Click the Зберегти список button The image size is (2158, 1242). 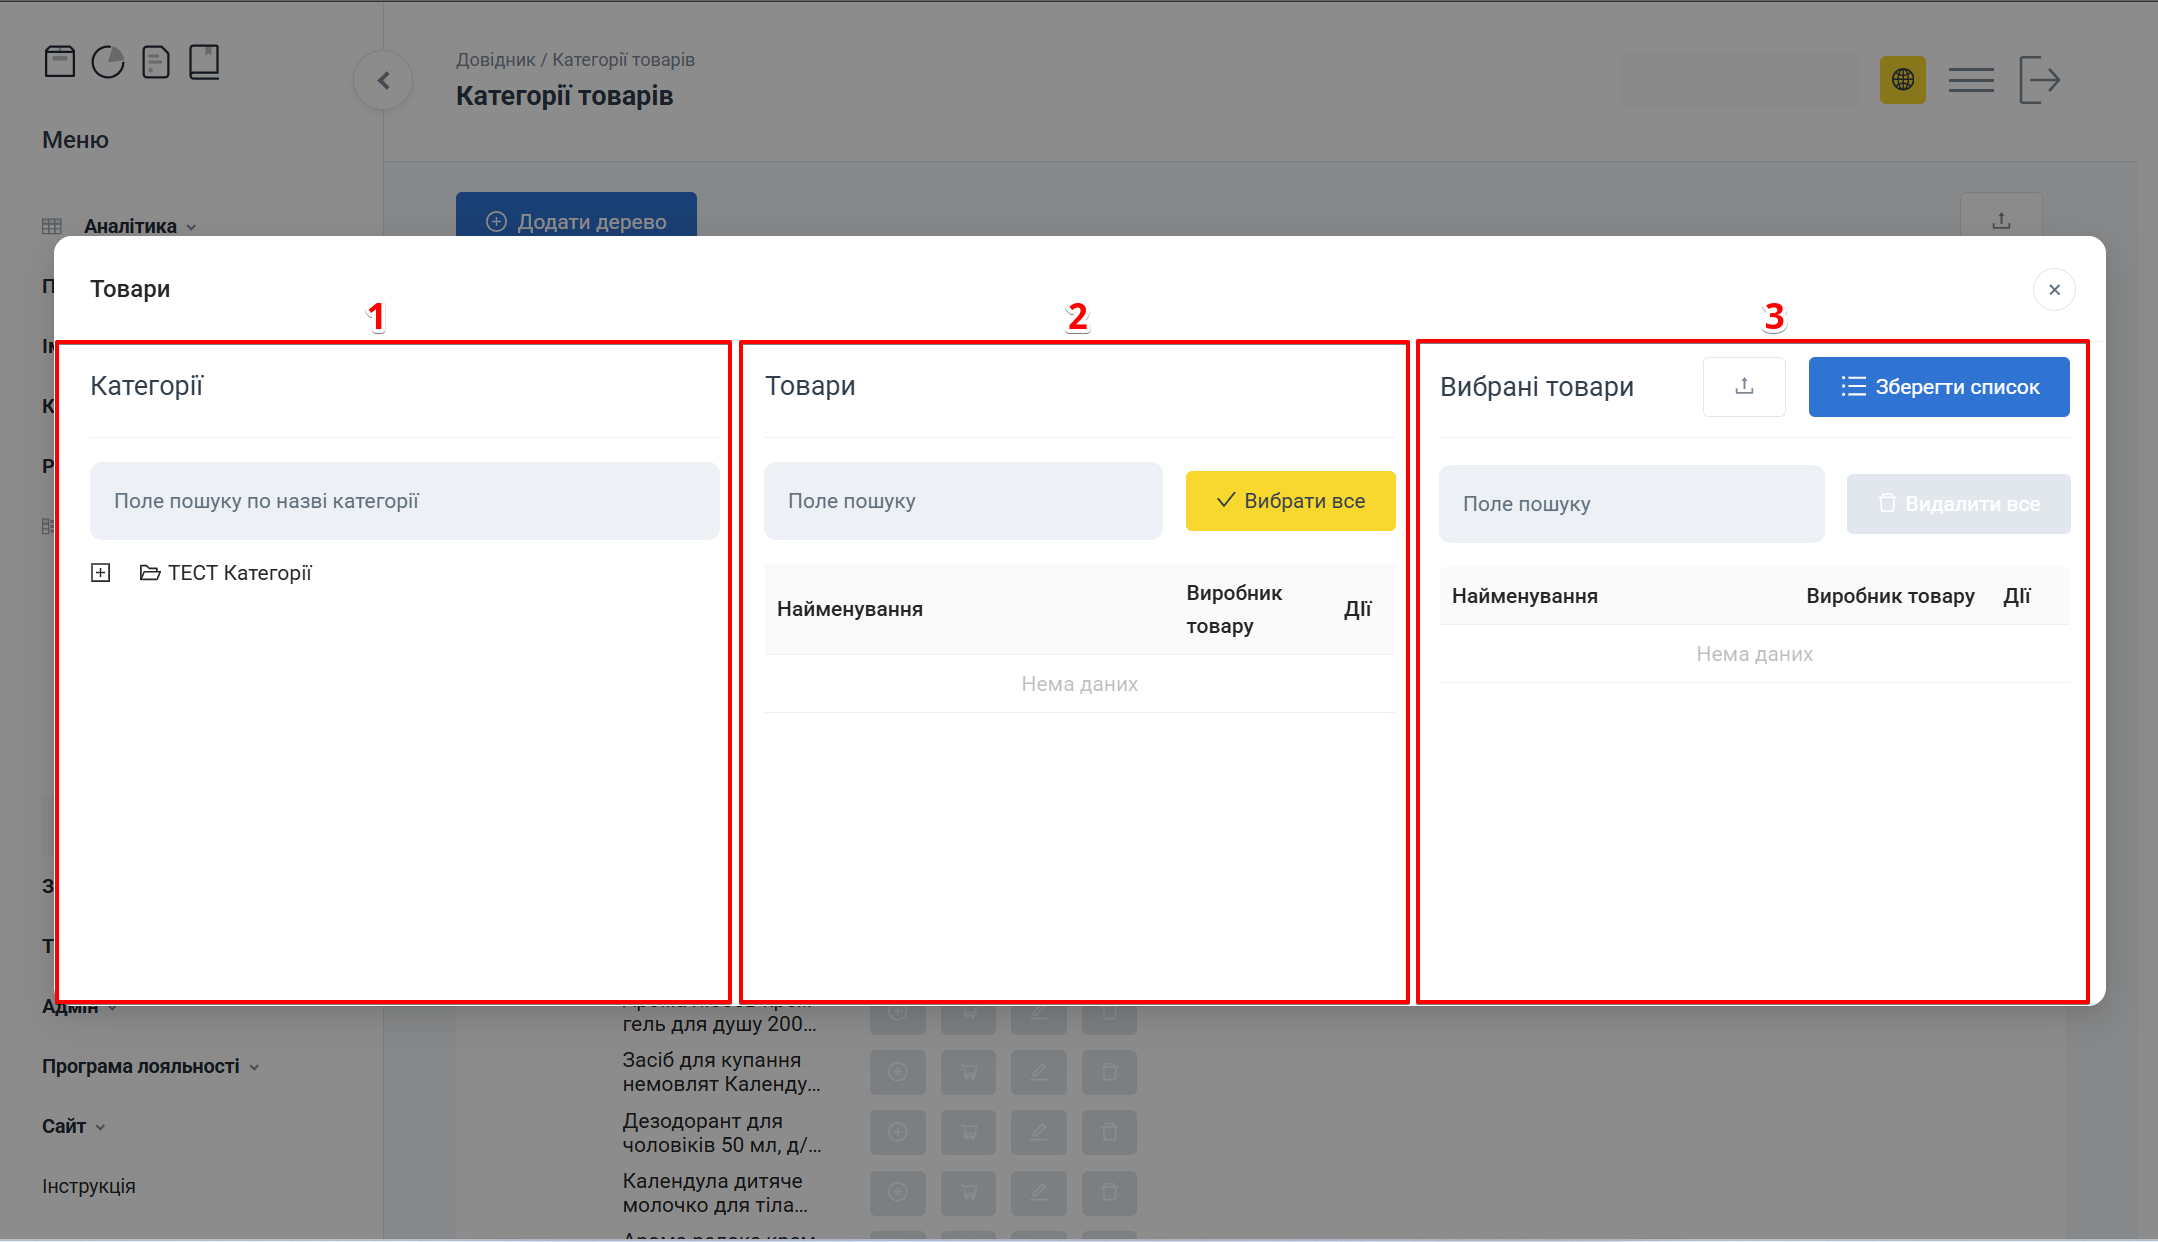point(1938,387)
